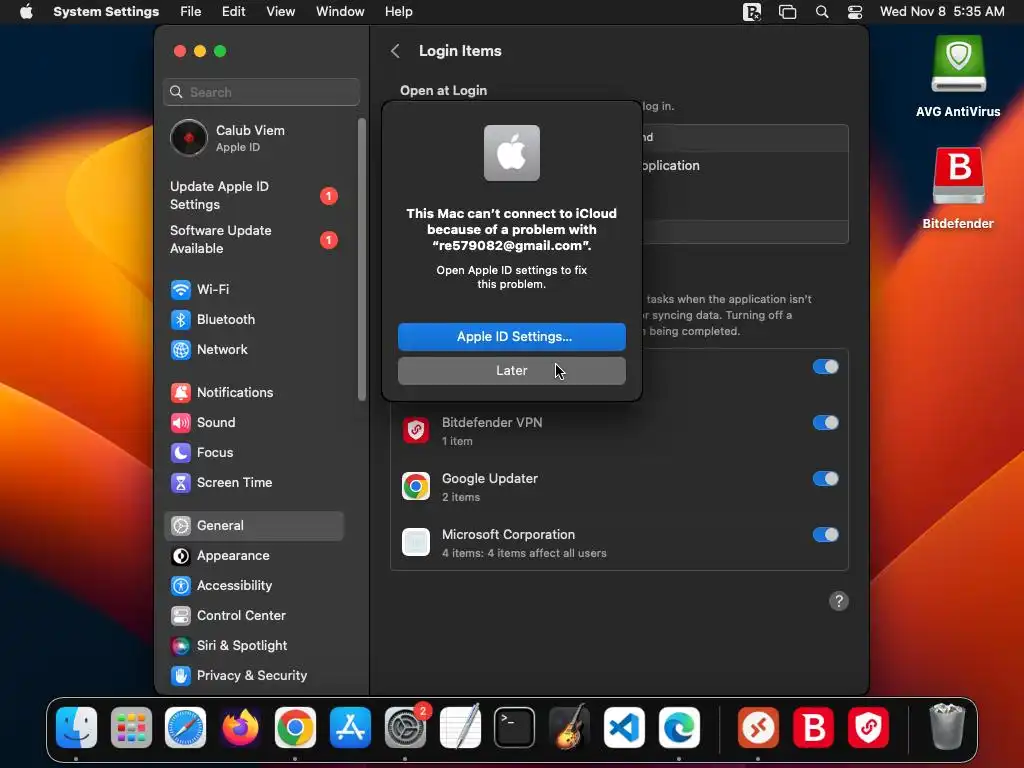This screenshot has height=768, width=1024.
Task: Select Screen Time in the sidebar
Action: [253, 483]
